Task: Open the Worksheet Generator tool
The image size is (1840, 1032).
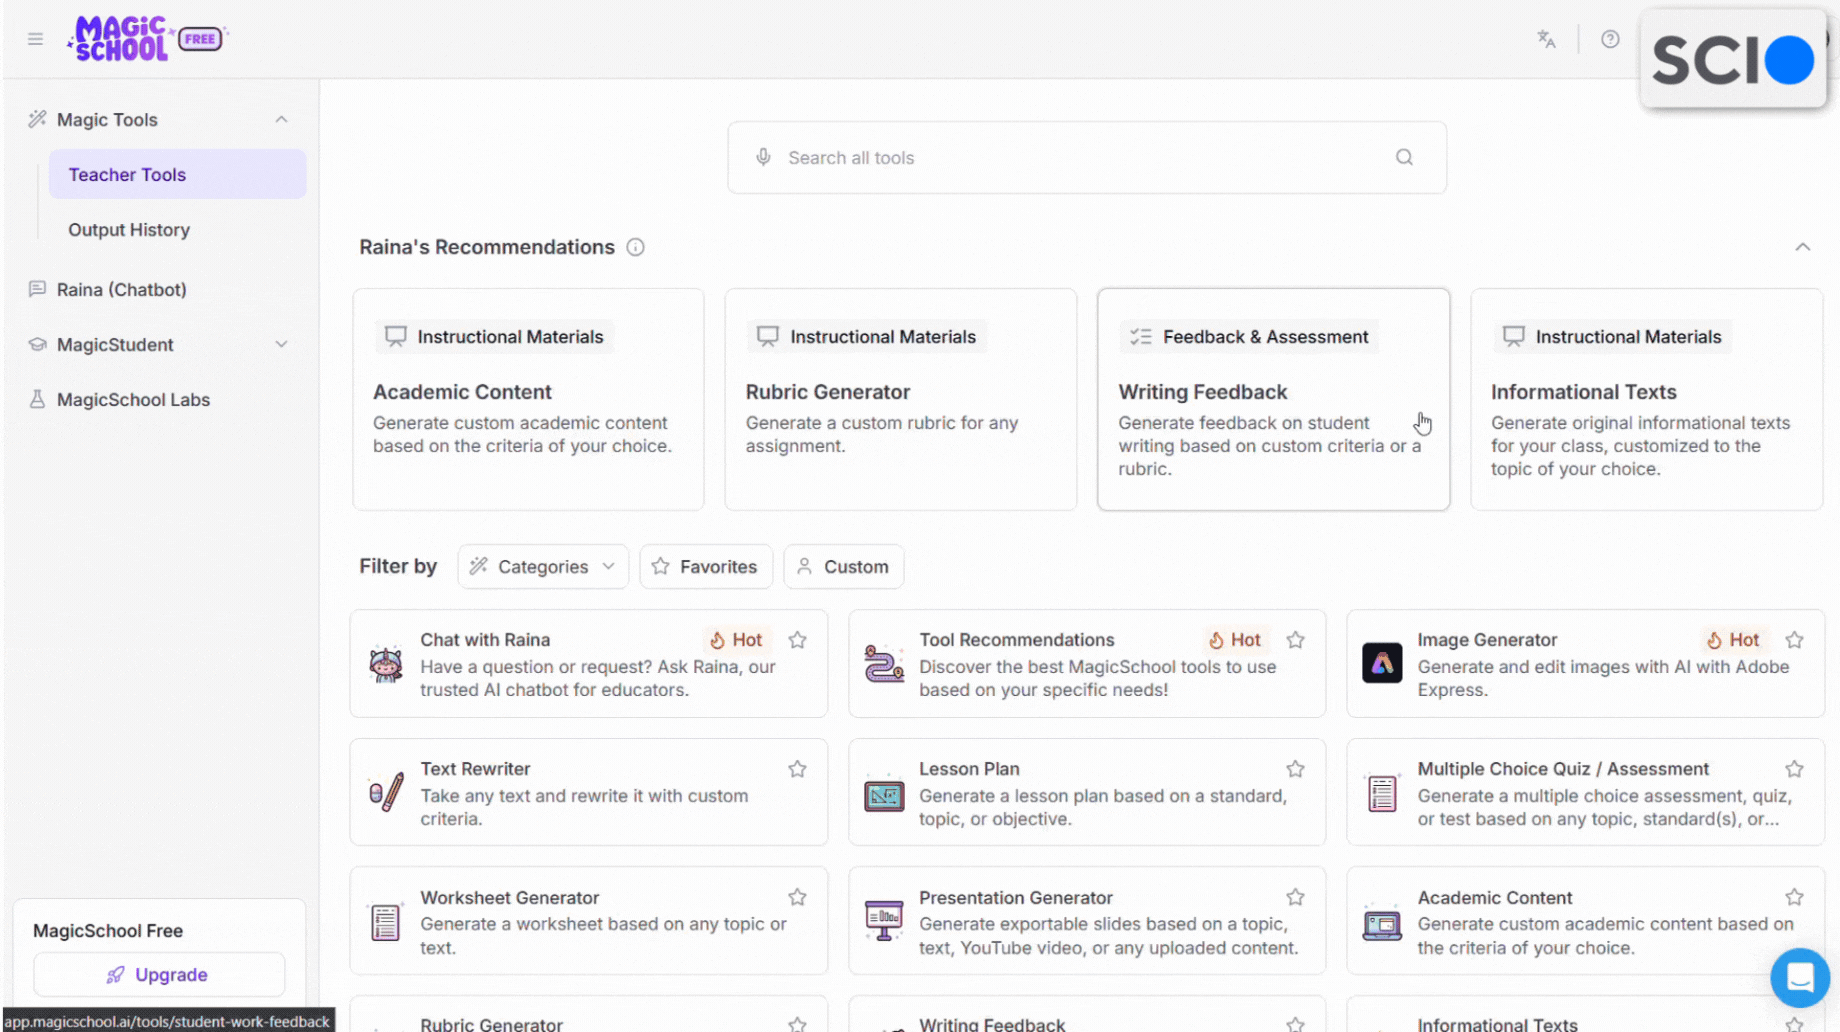Action: 589,921
